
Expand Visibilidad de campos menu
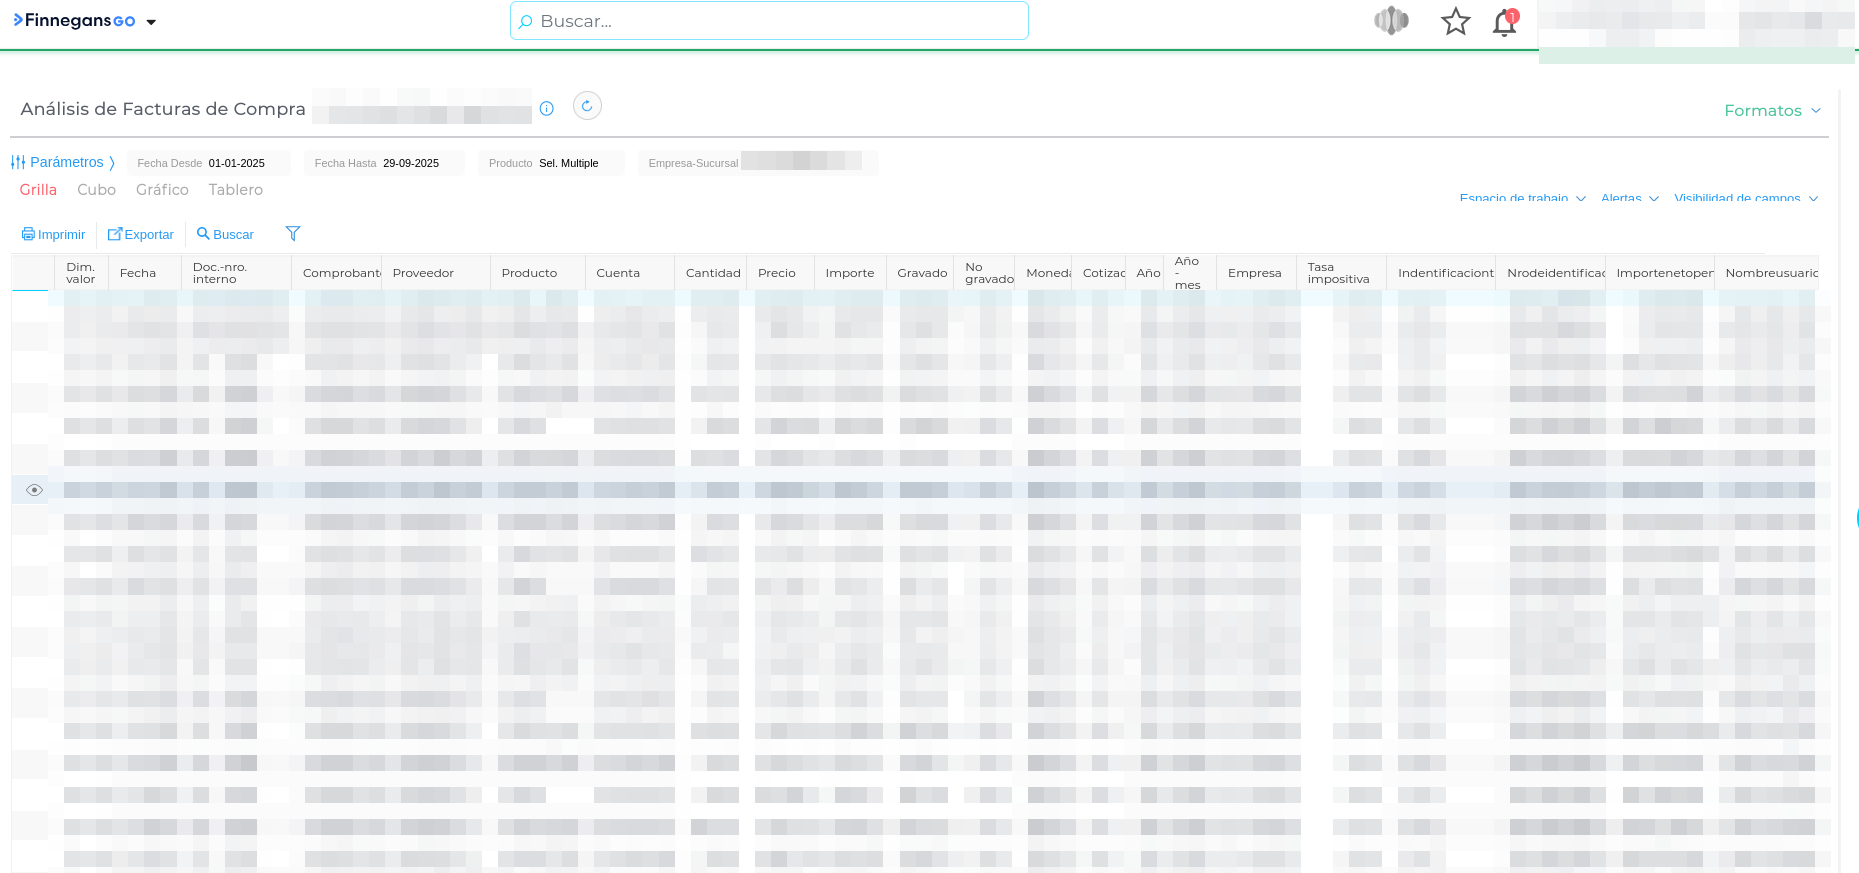coord(1745,198)
